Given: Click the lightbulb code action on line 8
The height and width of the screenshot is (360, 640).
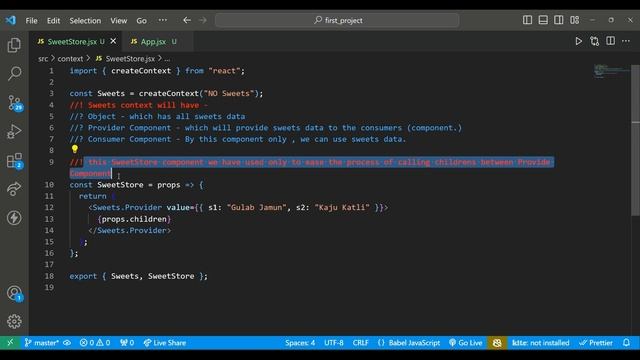Looking at the screenshot, I should [x=75, y=149].
